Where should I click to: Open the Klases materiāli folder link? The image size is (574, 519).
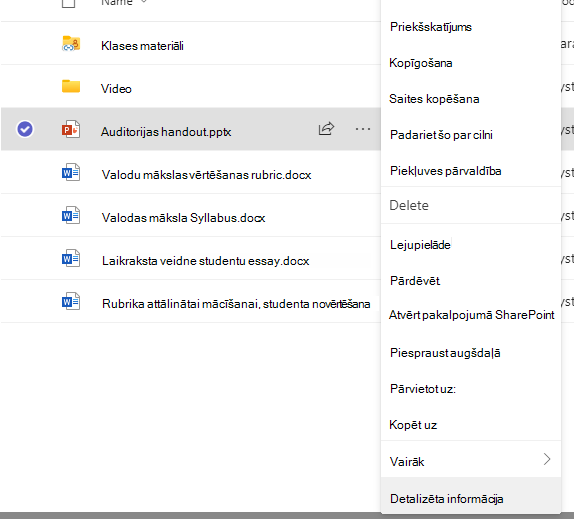pyautogui.click(x=142, y=46)
